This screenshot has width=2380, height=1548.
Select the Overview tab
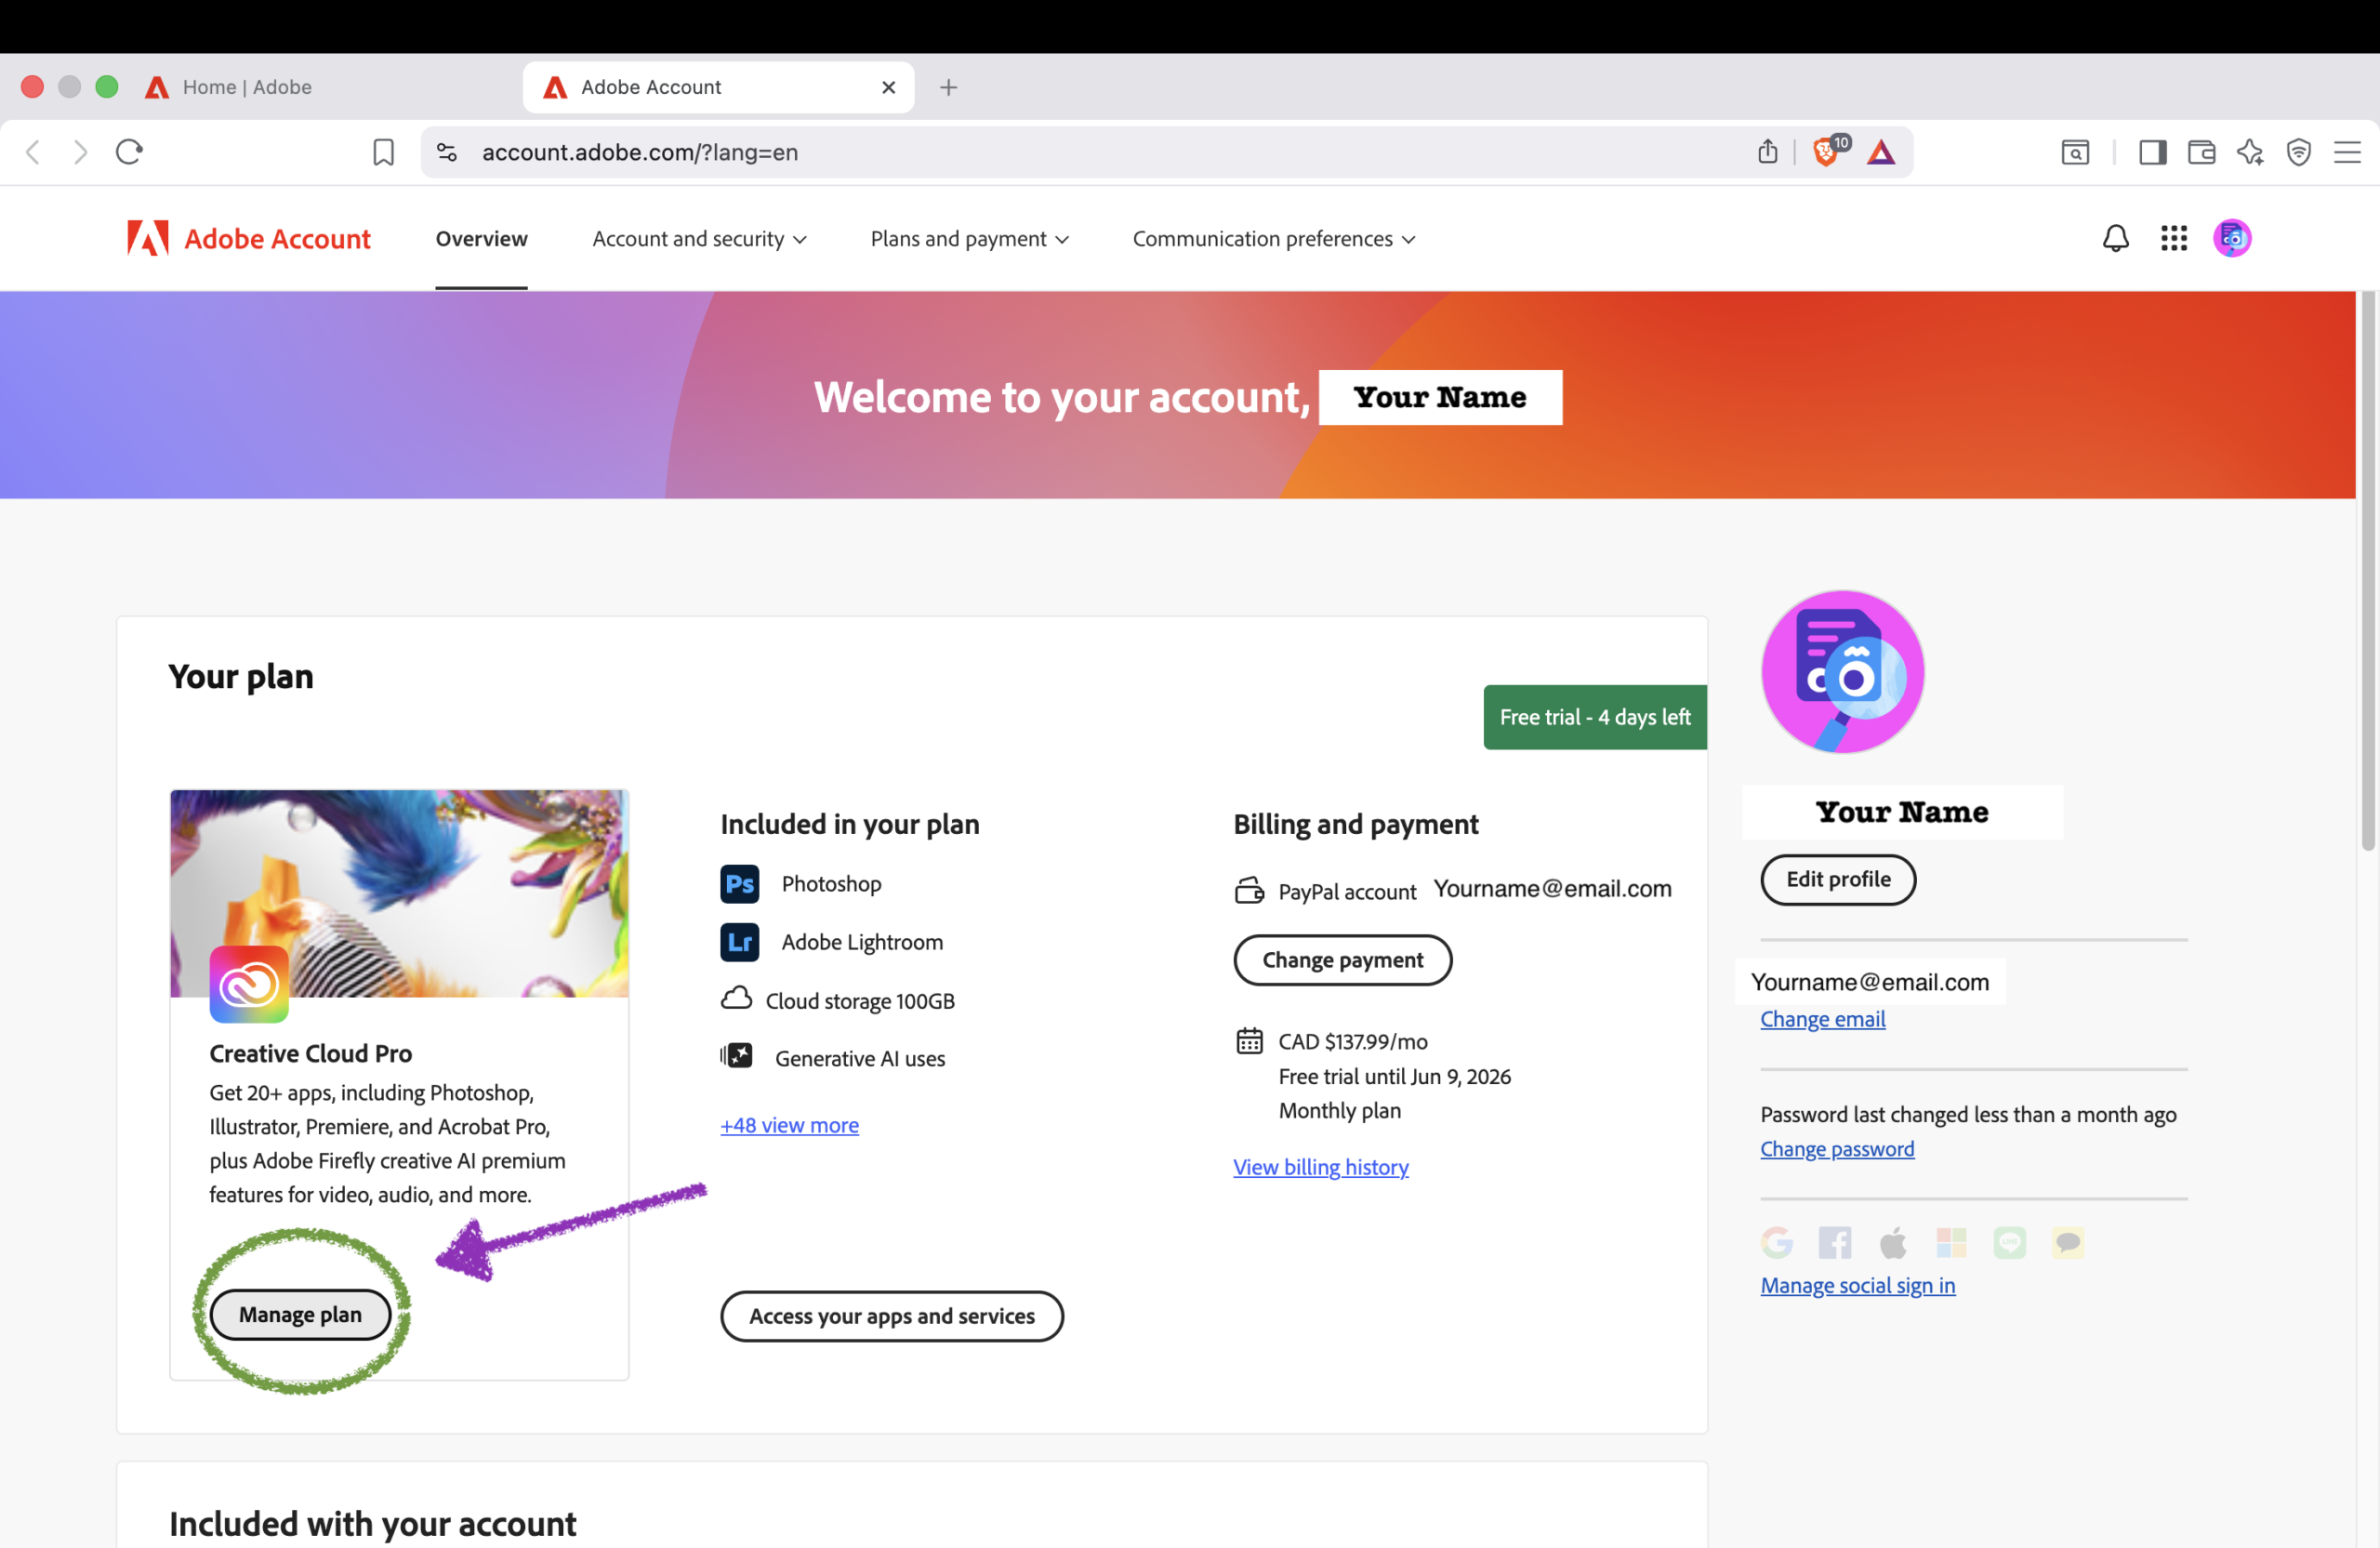481,239
